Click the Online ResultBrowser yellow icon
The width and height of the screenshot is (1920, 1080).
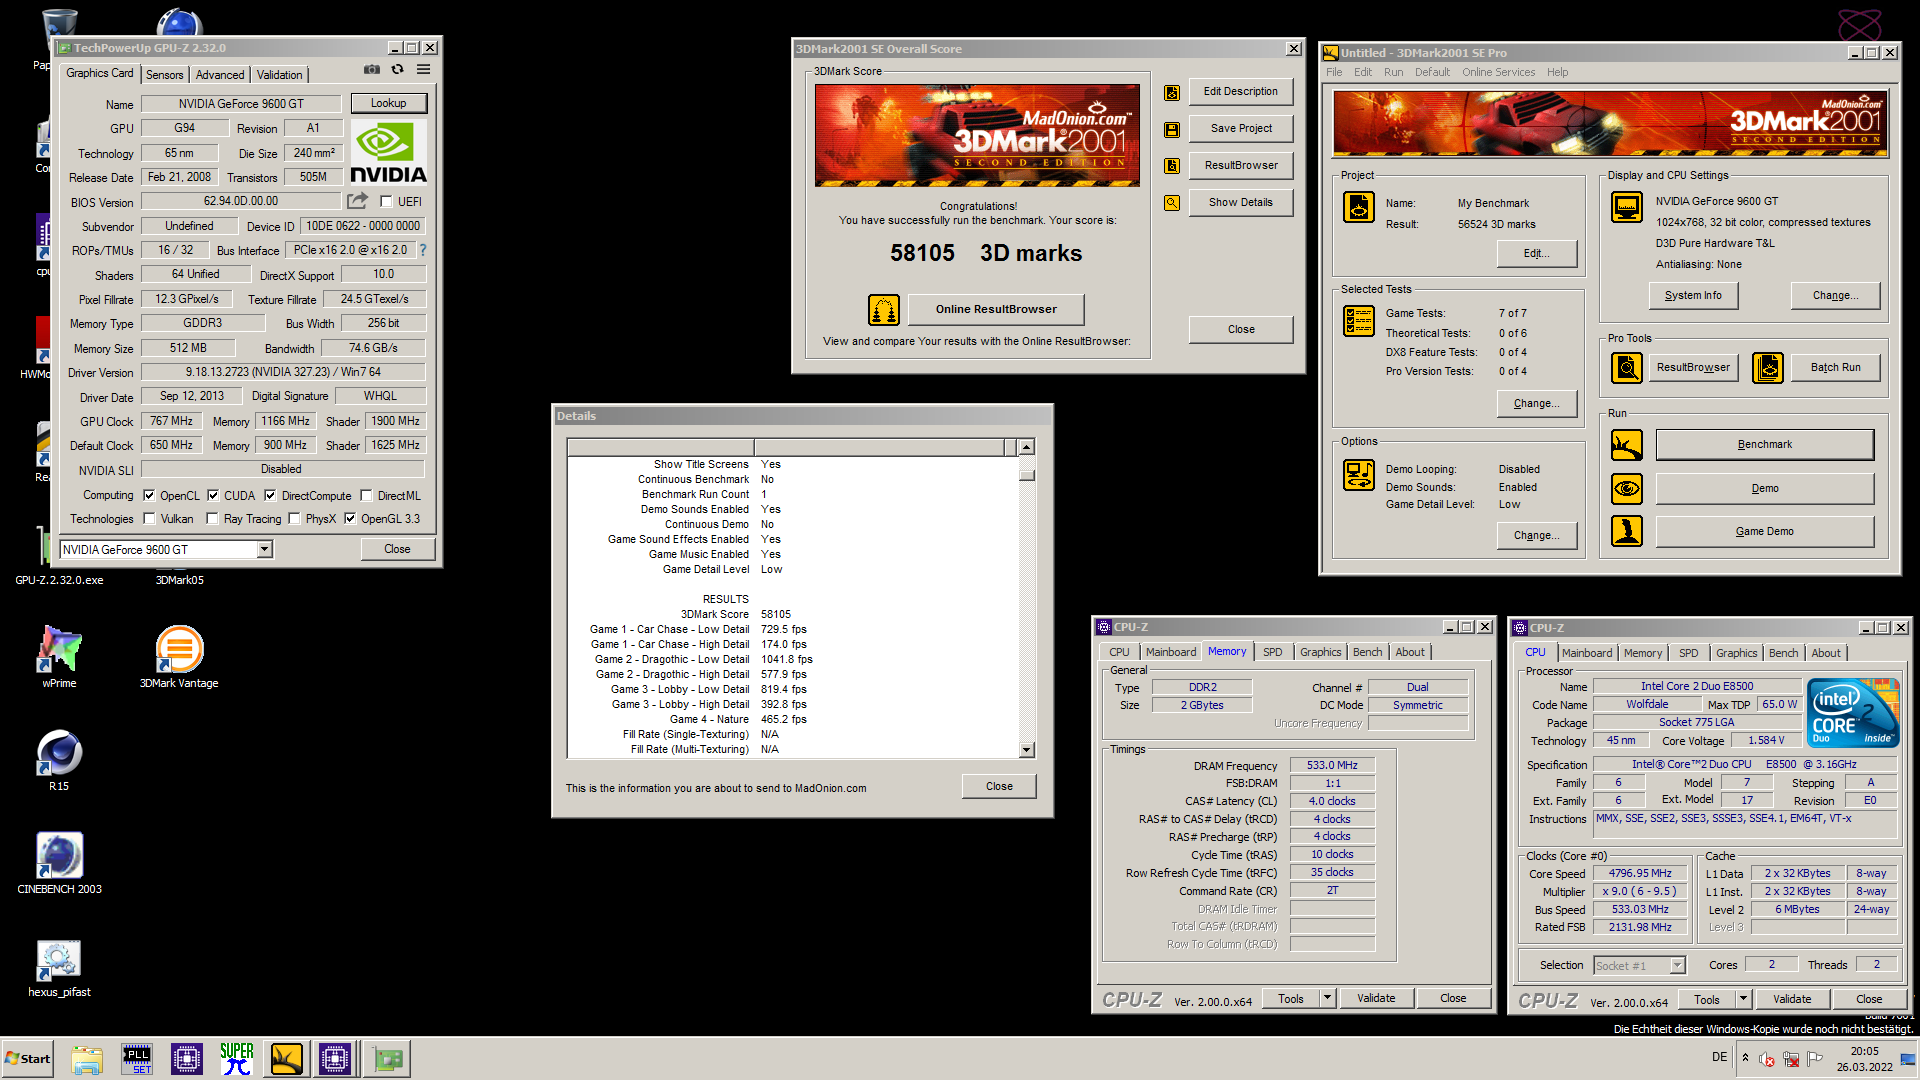pos(884,310)
